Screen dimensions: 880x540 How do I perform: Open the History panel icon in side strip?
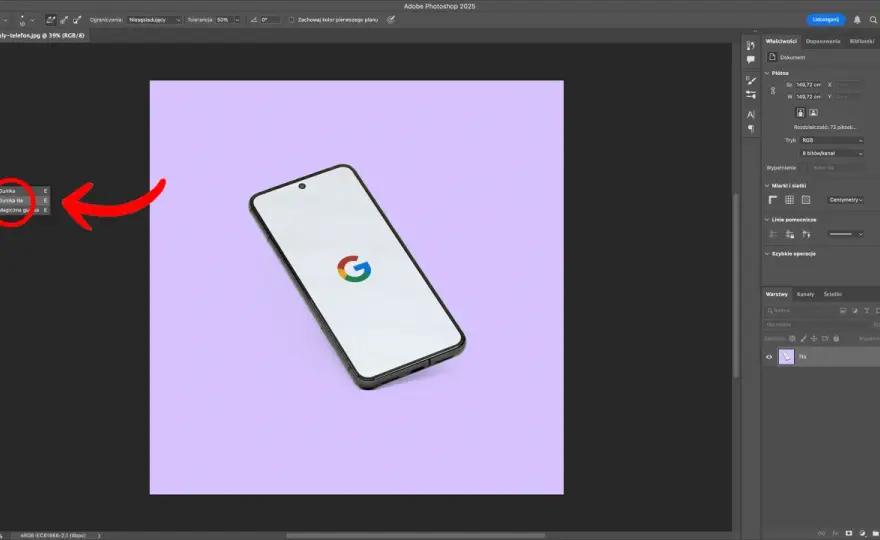750,45
